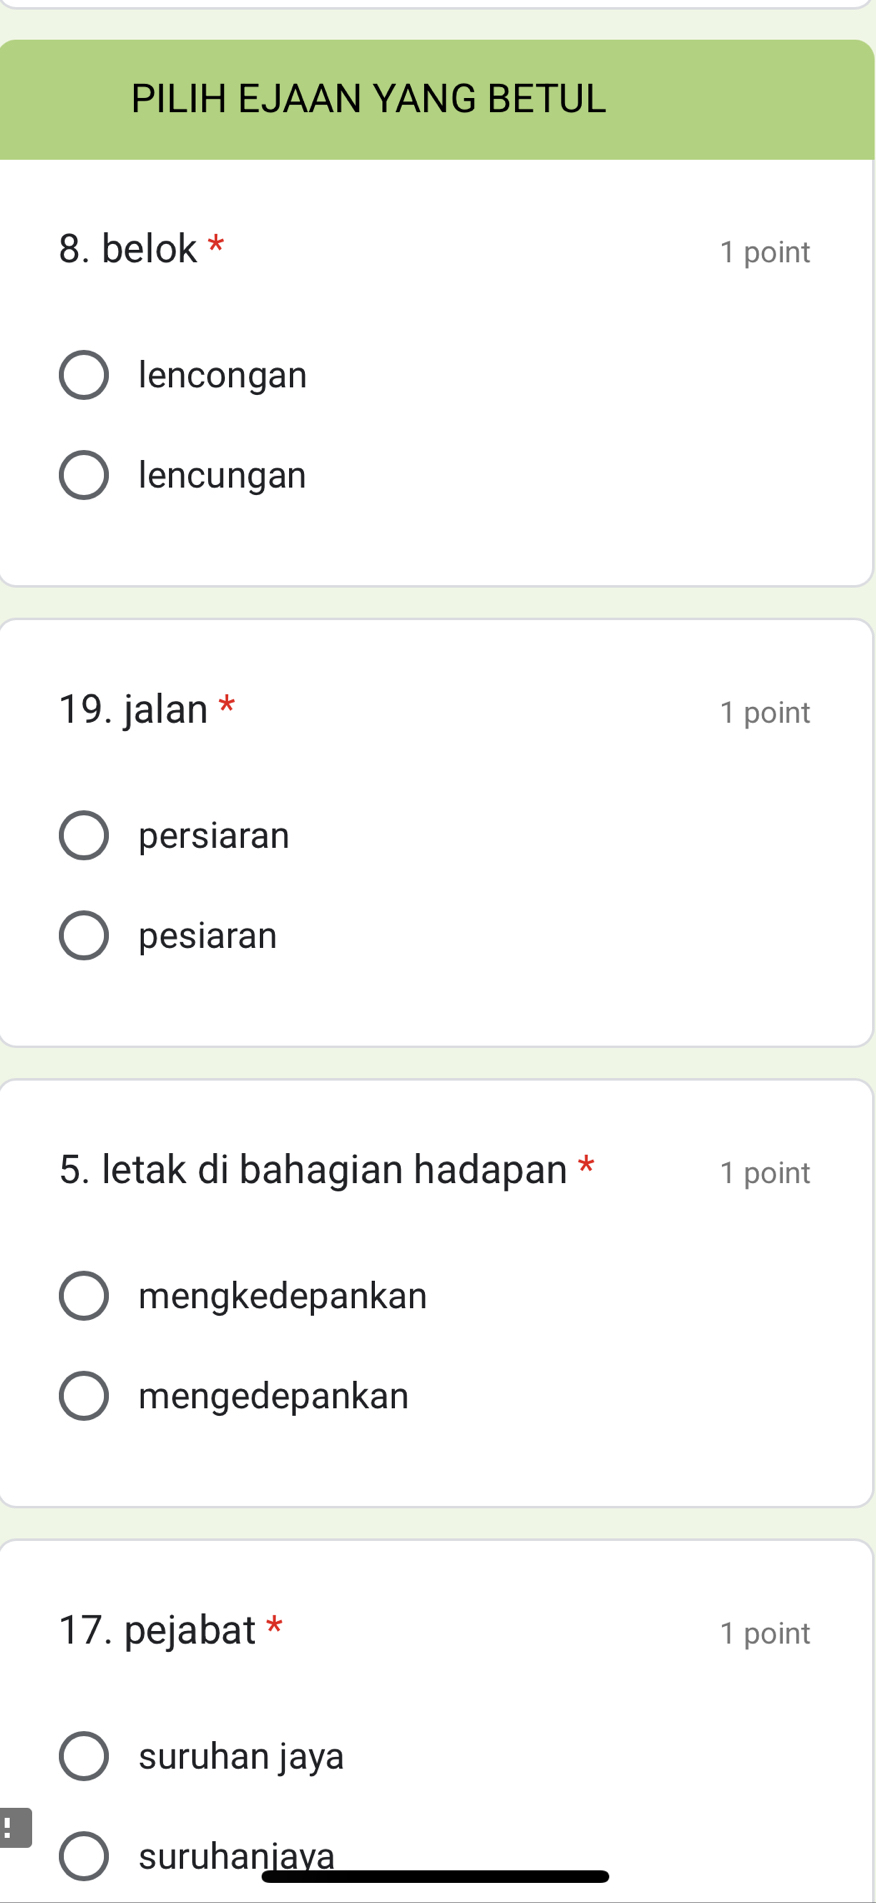Tap the "19. jalan" question title
Viewport: 876px width, 1903px height.
(134, 709)
